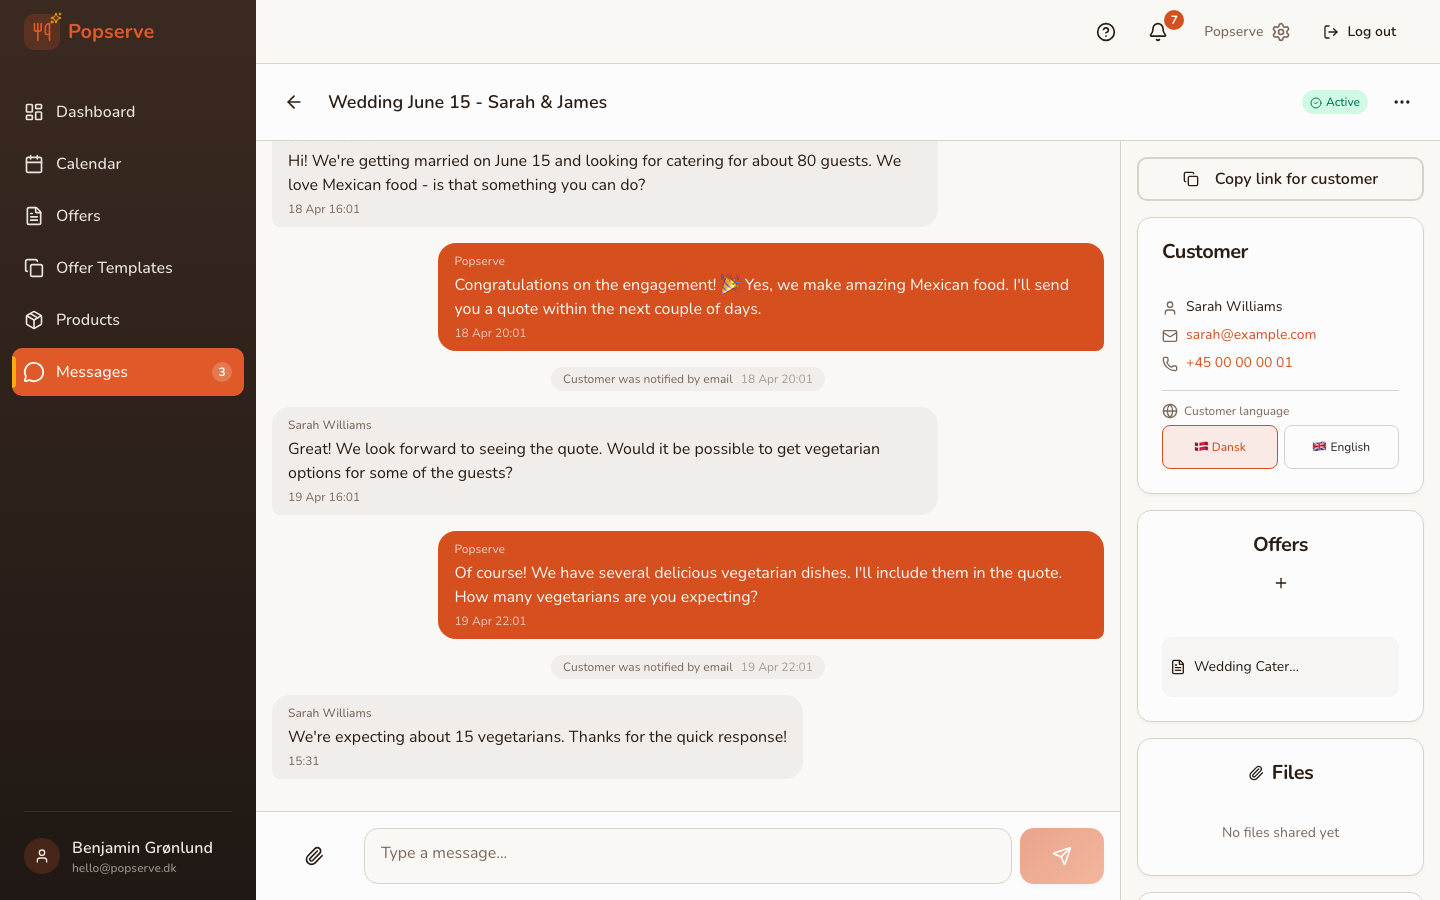Screen dimensions: 1440x900
Task: Open Messages in the sidebar
Action: click(x=92, y=371)
